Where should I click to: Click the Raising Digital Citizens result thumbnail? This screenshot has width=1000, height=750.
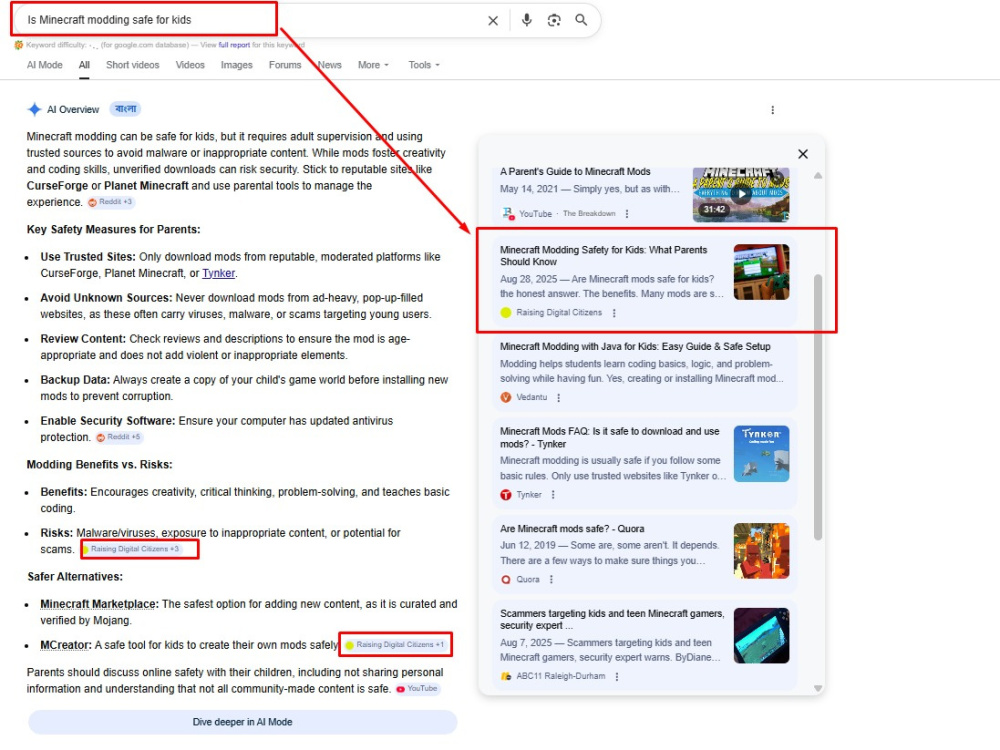point(761,272)
